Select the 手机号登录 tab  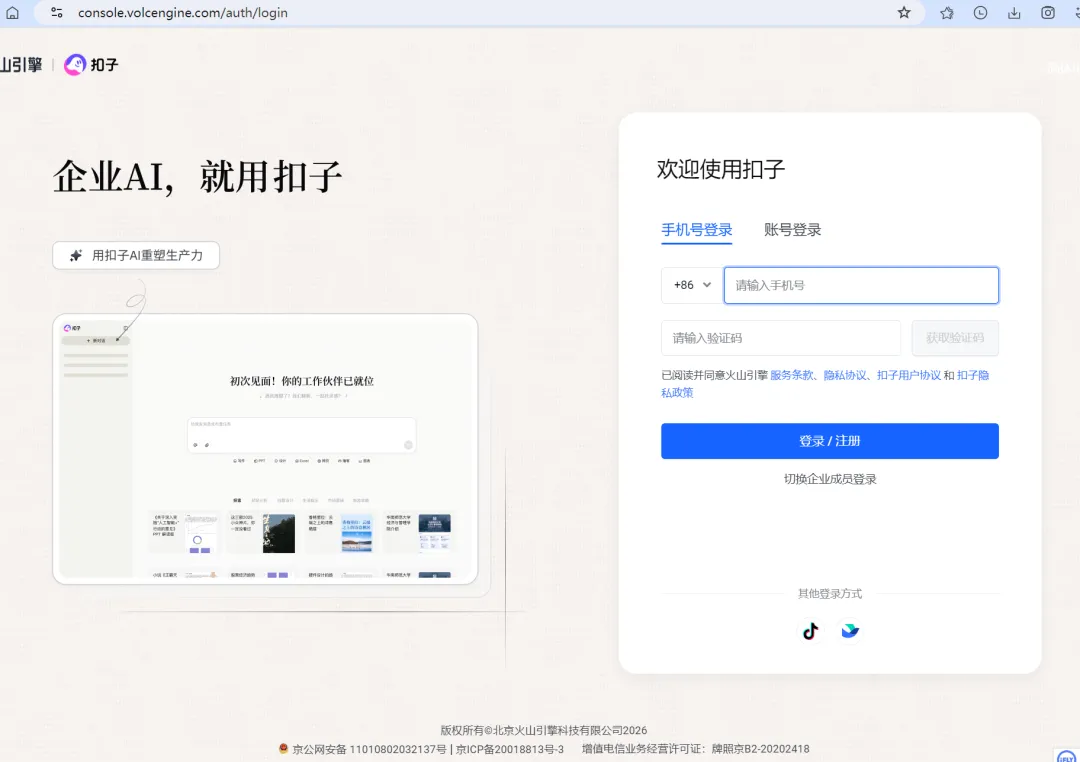[x=697, y=230]
